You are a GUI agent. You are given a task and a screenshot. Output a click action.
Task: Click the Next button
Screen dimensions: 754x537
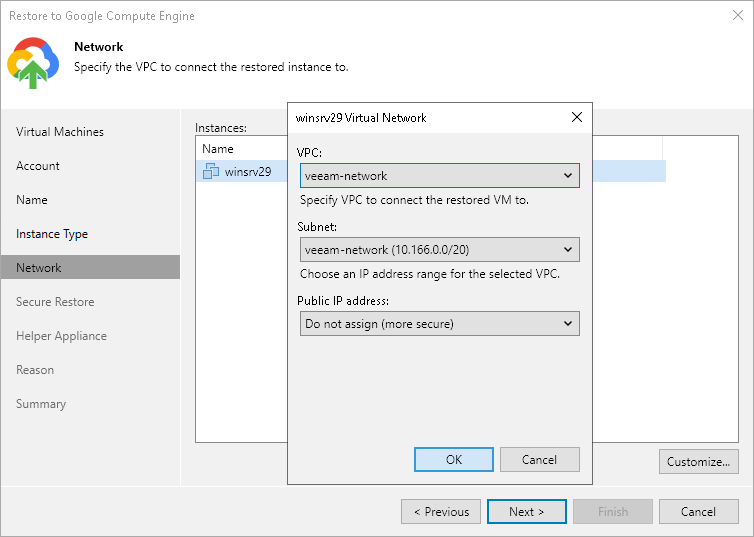(527, 512)
